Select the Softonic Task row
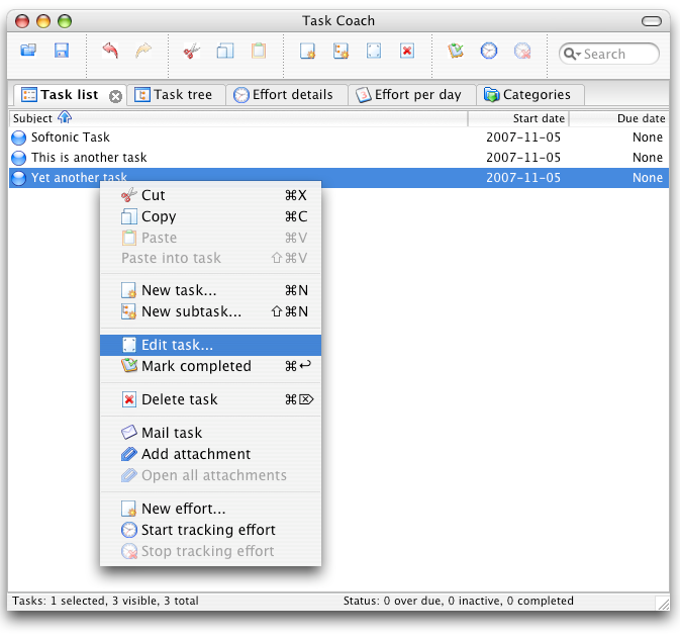680x640 pixels. click(339, 137)
